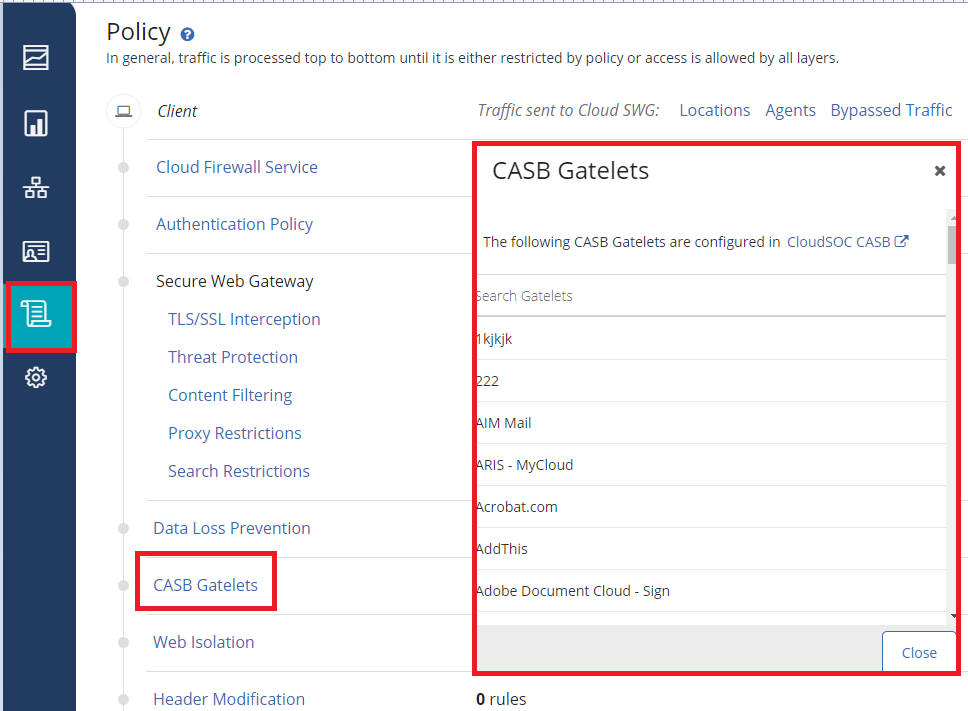Open Bypassed Traffic link
The image size is (968, 711).
click(891, 110)
